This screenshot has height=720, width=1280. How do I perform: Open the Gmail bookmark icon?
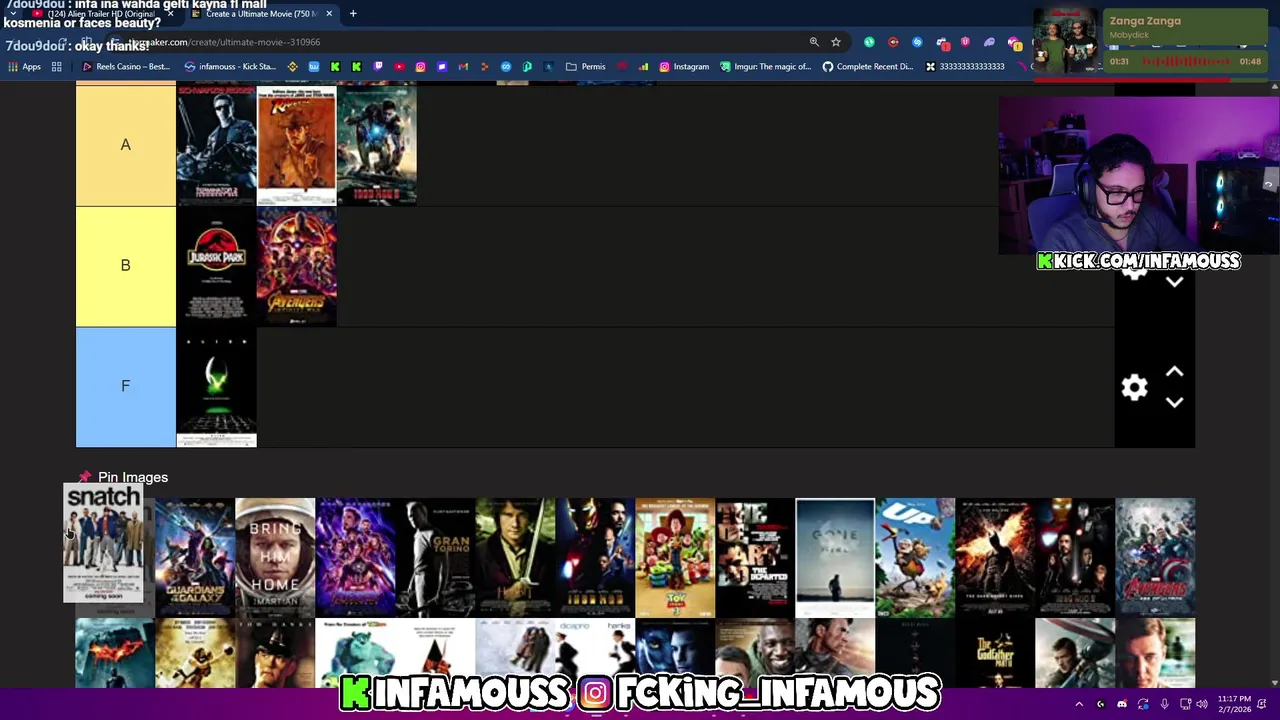tap(463, 67)
